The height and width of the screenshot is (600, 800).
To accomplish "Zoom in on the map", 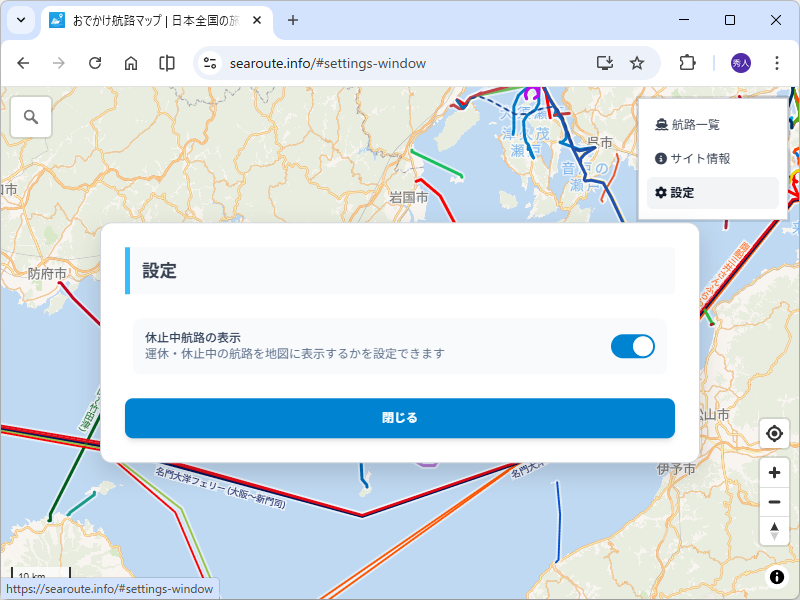I will 774,471.
